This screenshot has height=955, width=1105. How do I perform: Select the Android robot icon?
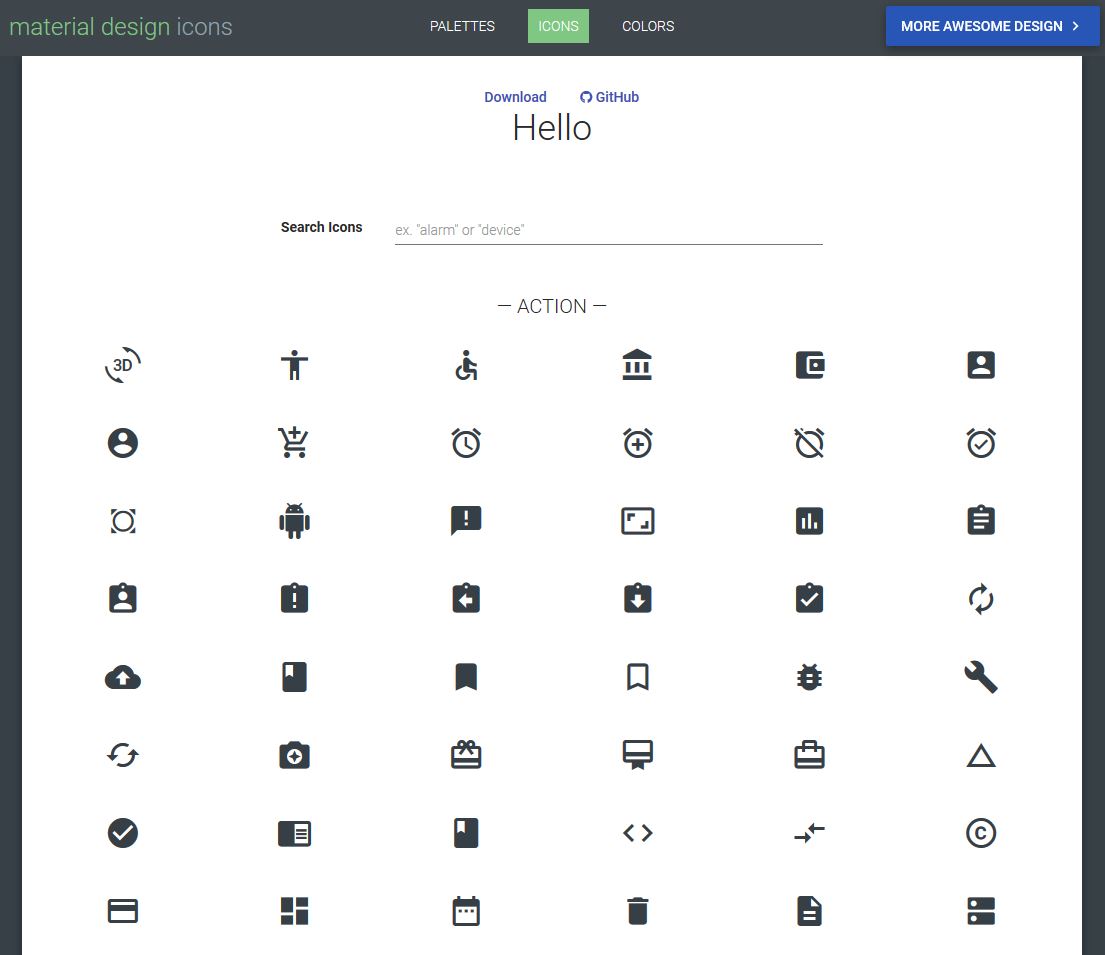coord(294,520)
